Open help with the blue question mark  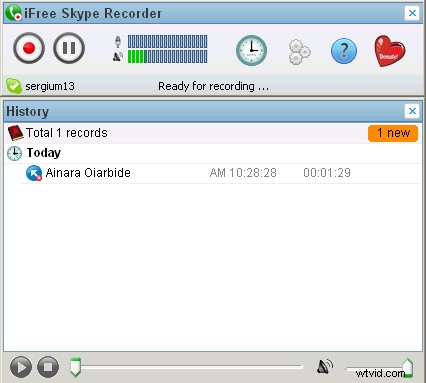344,51
